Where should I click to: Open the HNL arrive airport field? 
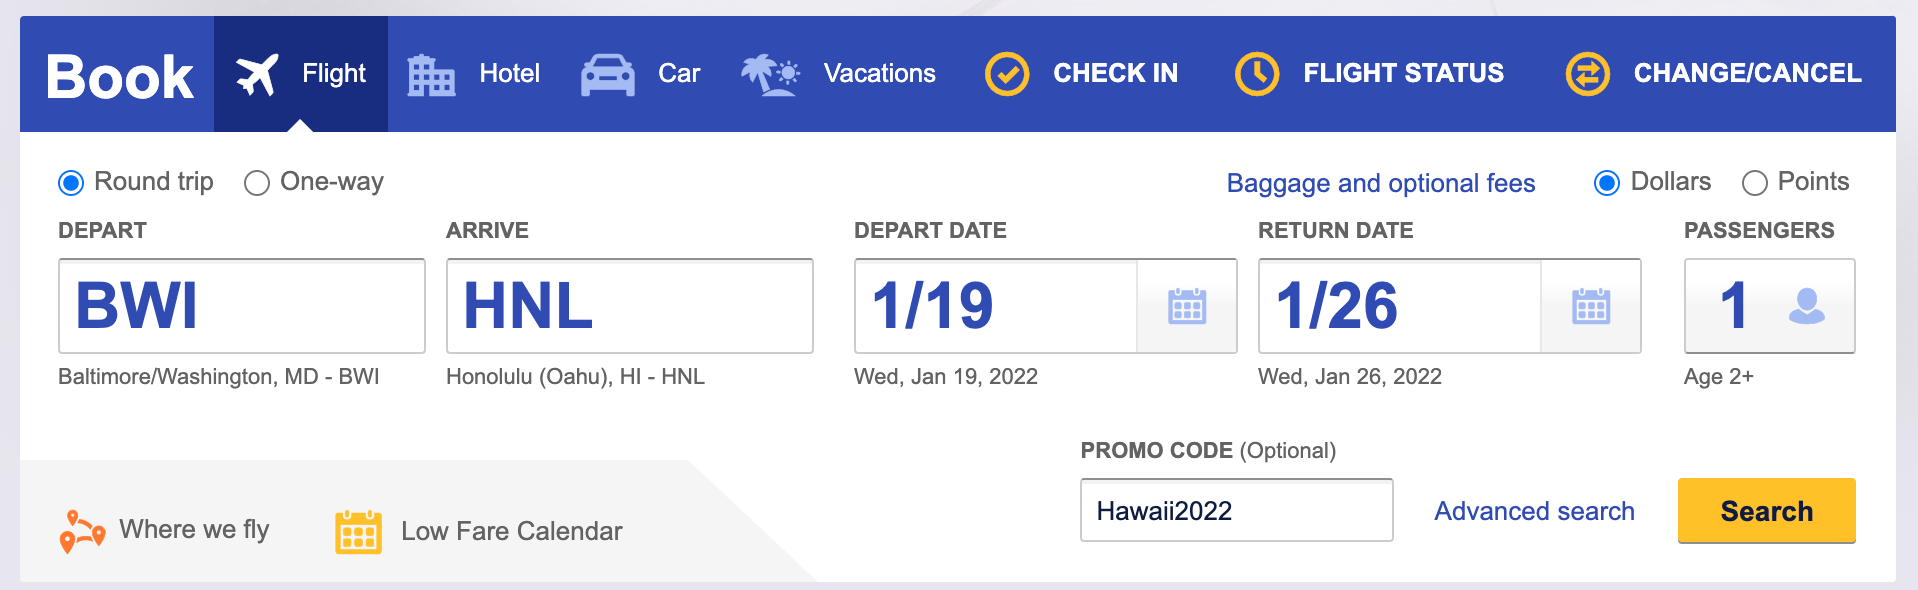point(629,306)
